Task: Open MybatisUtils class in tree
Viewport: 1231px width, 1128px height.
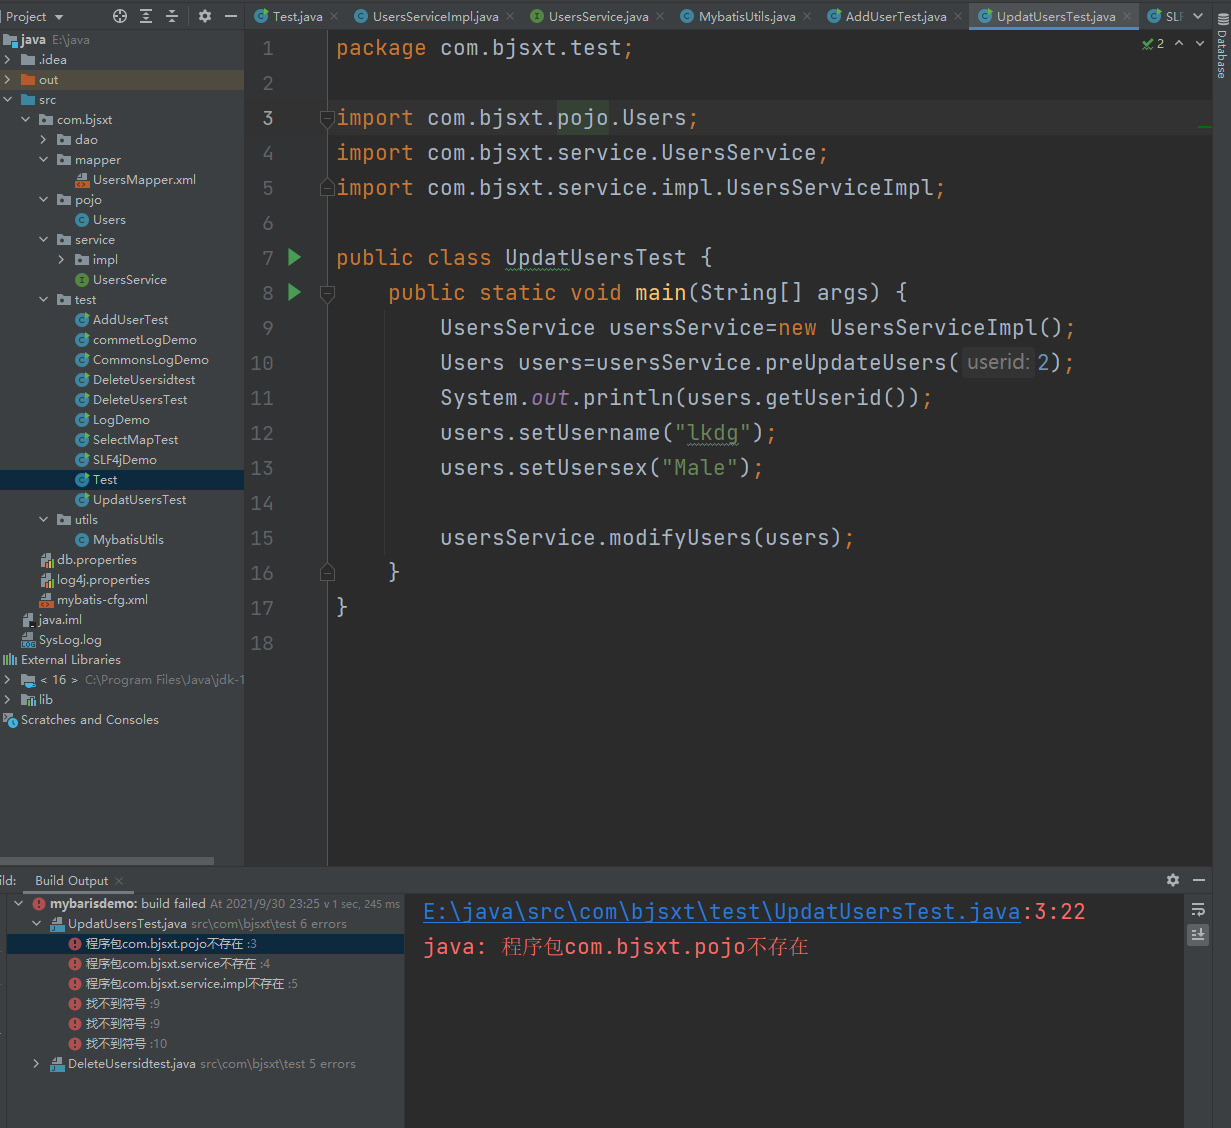Action: point(119,540)
